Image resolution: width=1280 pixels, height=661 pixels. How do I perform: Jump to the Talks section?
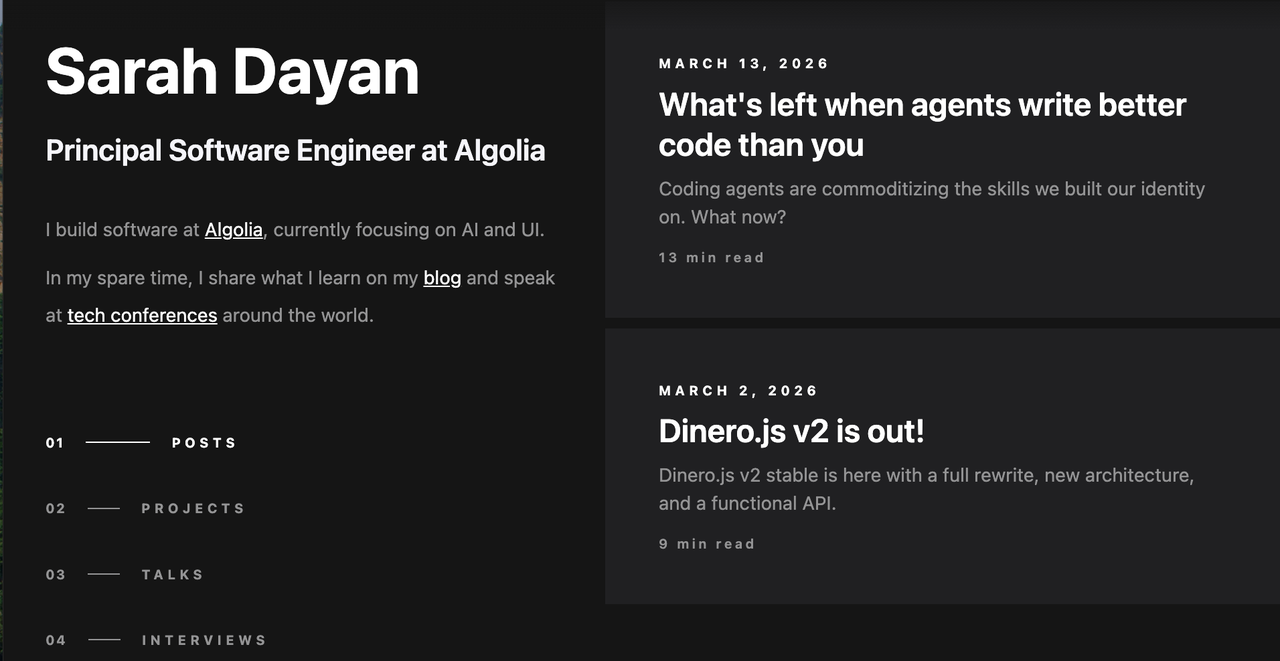tap(173, 575)
